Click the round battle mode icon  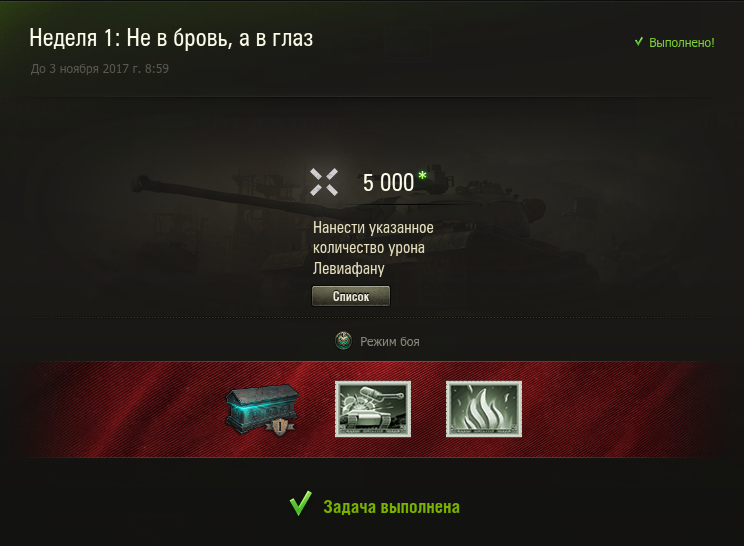coord(343,341)
